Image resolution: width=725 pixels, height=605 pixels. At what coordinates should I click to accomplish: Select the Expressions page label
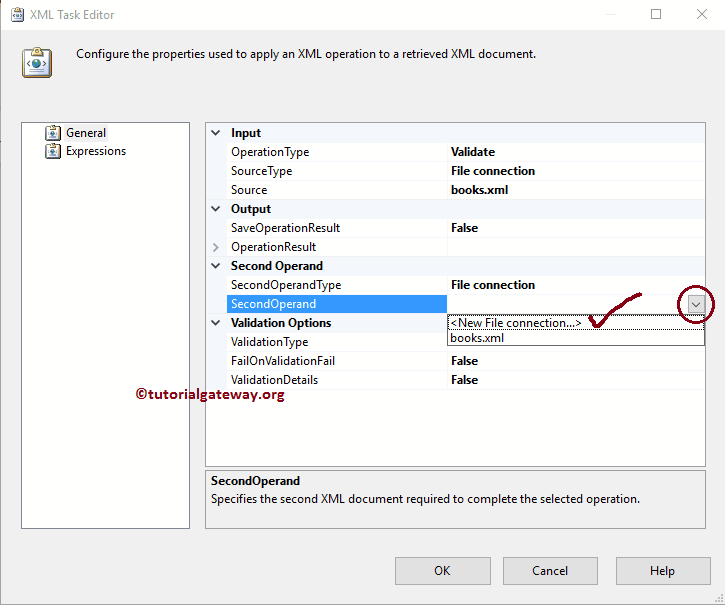(96, 151)
